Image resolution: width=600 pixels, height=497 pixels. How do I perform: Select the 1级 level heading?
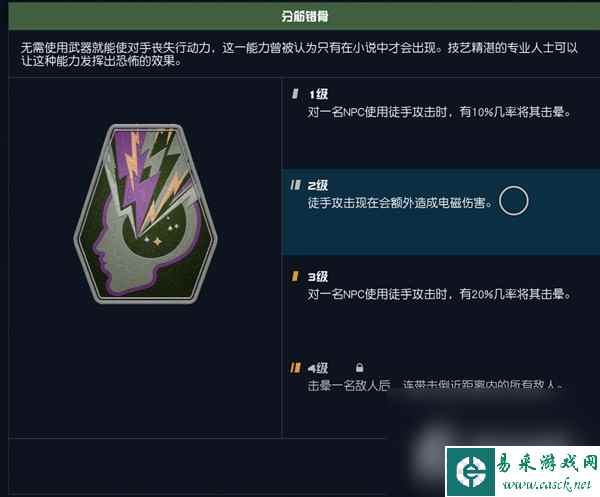pos(318,94)
